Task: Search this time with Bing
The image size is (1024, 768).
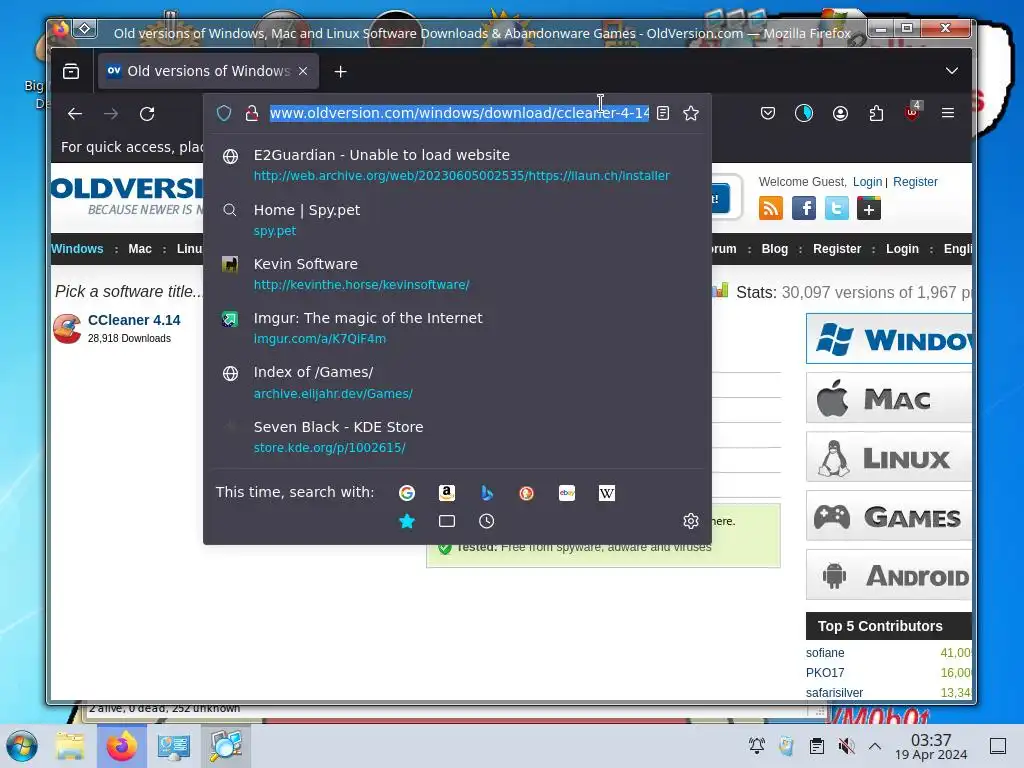Action: tap(487, 493)
